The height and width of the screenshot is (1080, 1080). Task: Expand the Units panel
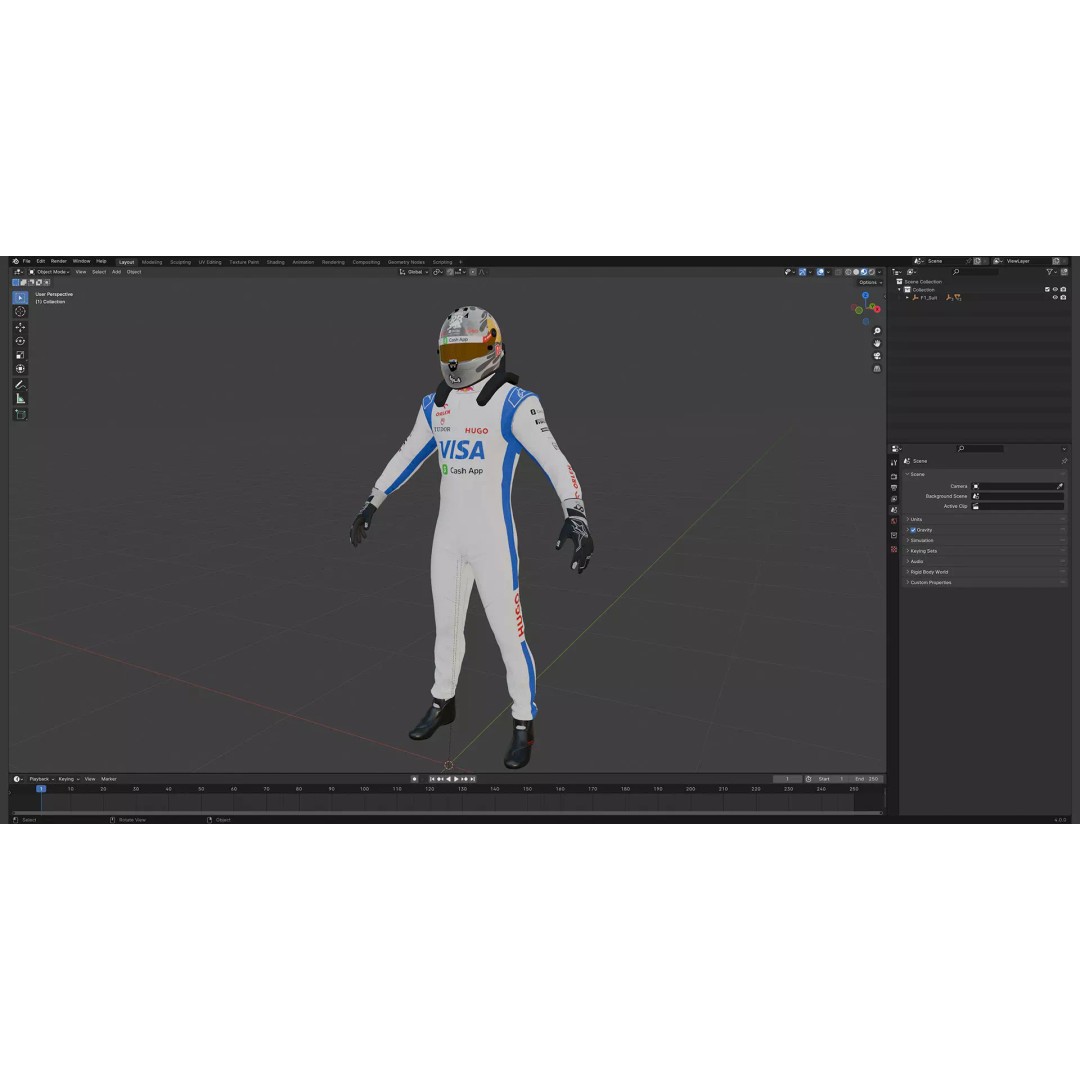985,519
